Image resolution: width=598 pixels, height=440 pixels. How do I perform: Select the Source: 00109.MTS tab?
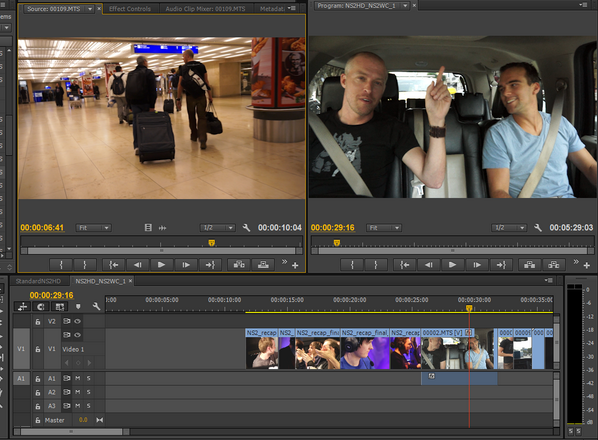coord(53,9)
